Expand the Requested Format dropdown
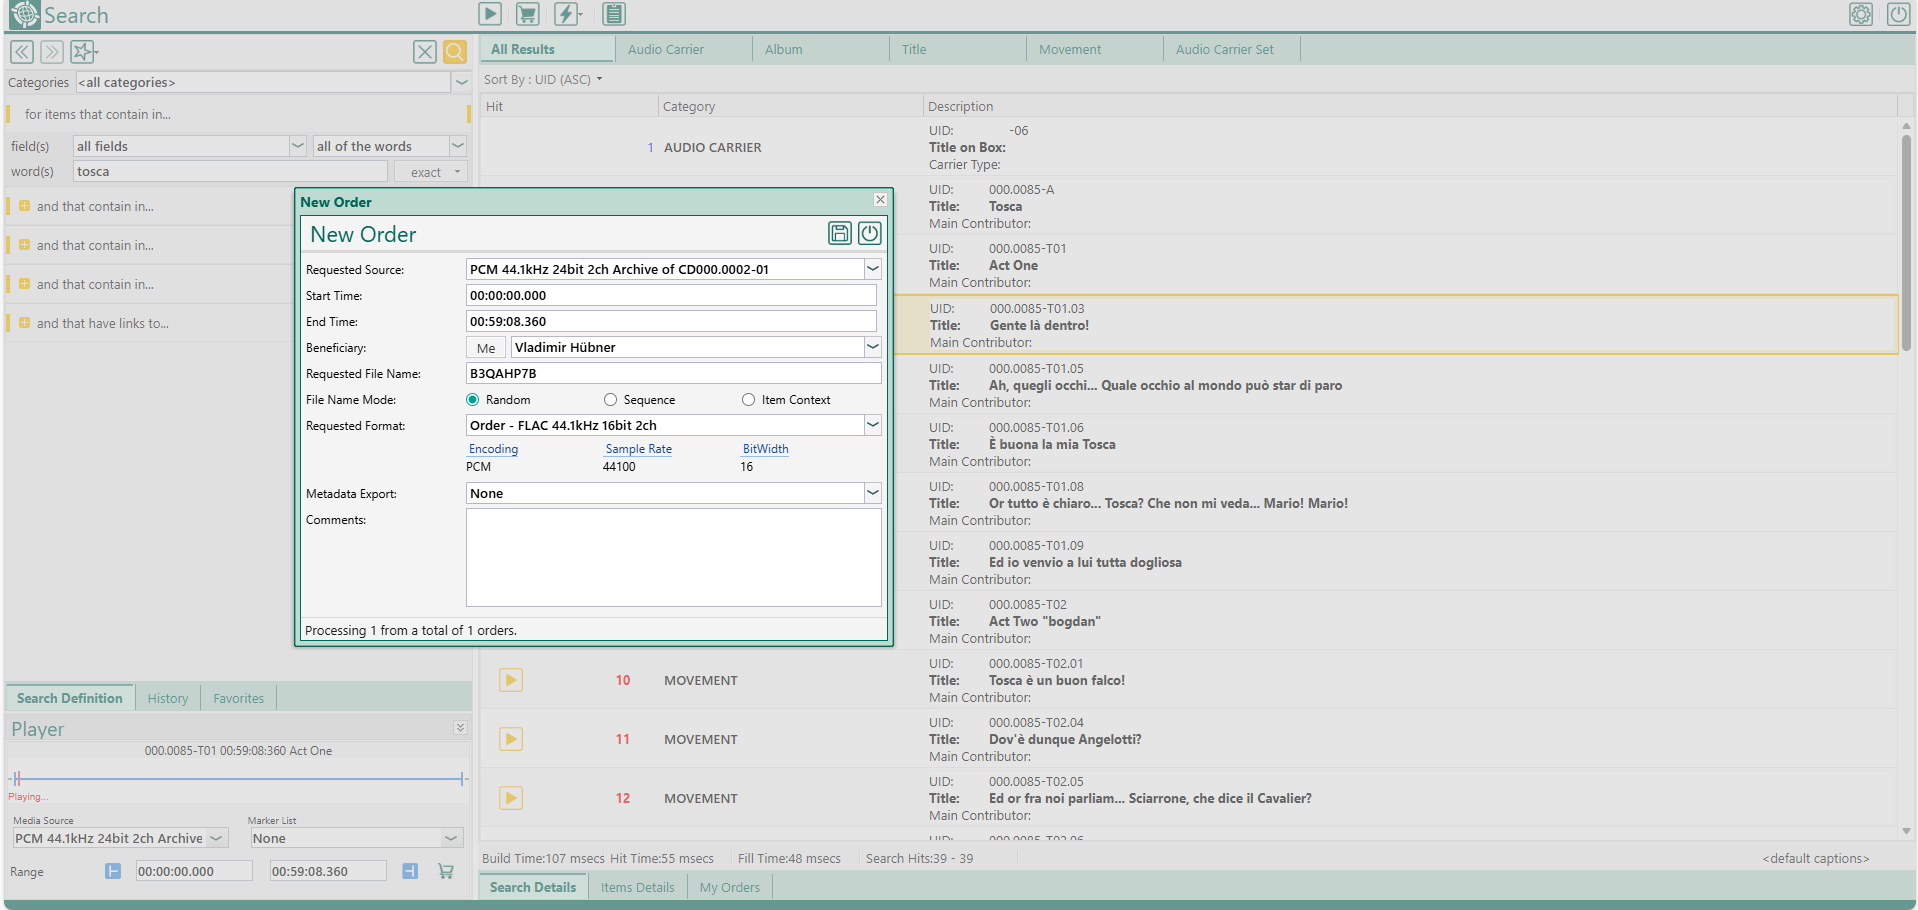Screen dimensions: 1918x910 (872, 425)
